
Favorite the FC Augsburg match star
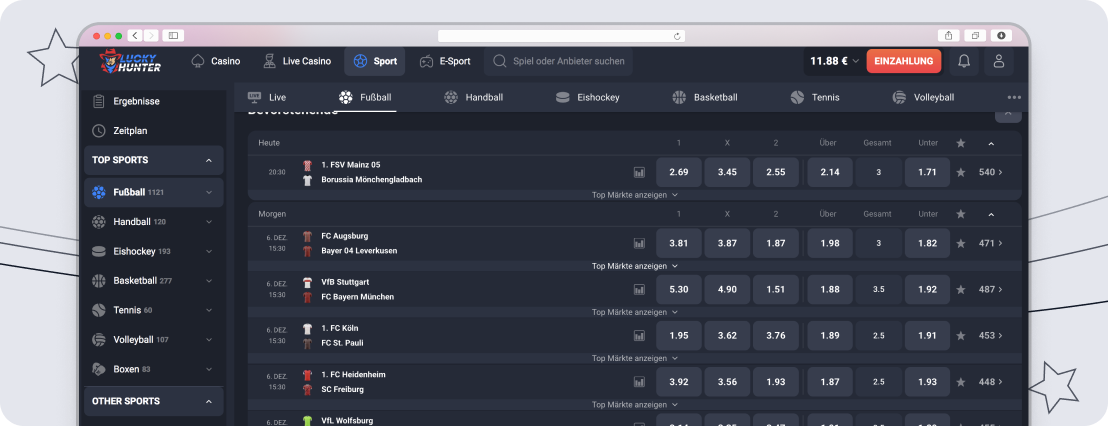coord(961,243)
